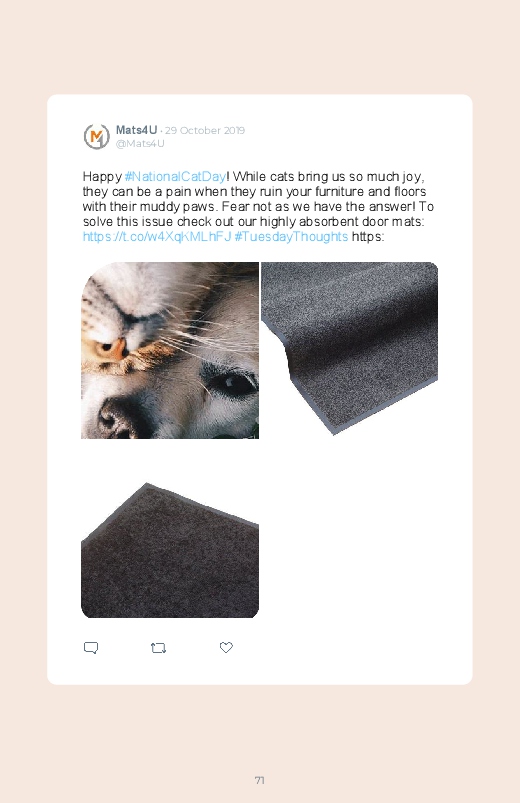Open the #TuesdayThoughts hashtag

tap(291, 237)
